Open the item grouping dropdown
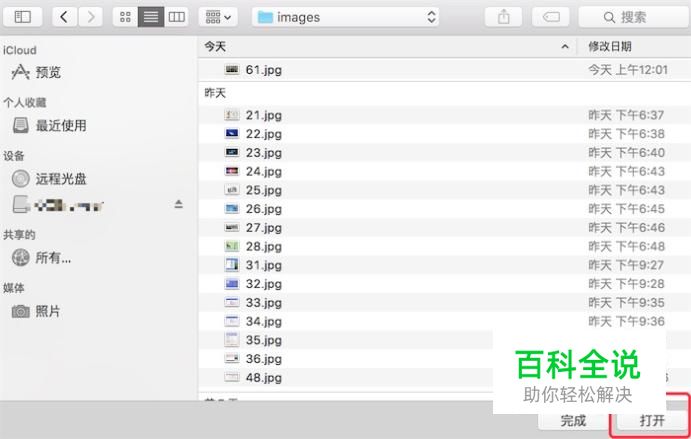Viewport: 691px width, 439px height. coord(217,17)
